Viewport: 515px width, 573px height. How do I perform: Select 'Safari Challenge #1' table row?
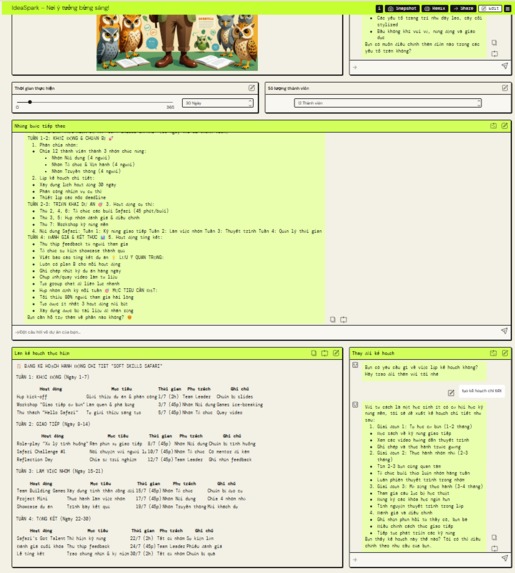click(x=135, y=452)
